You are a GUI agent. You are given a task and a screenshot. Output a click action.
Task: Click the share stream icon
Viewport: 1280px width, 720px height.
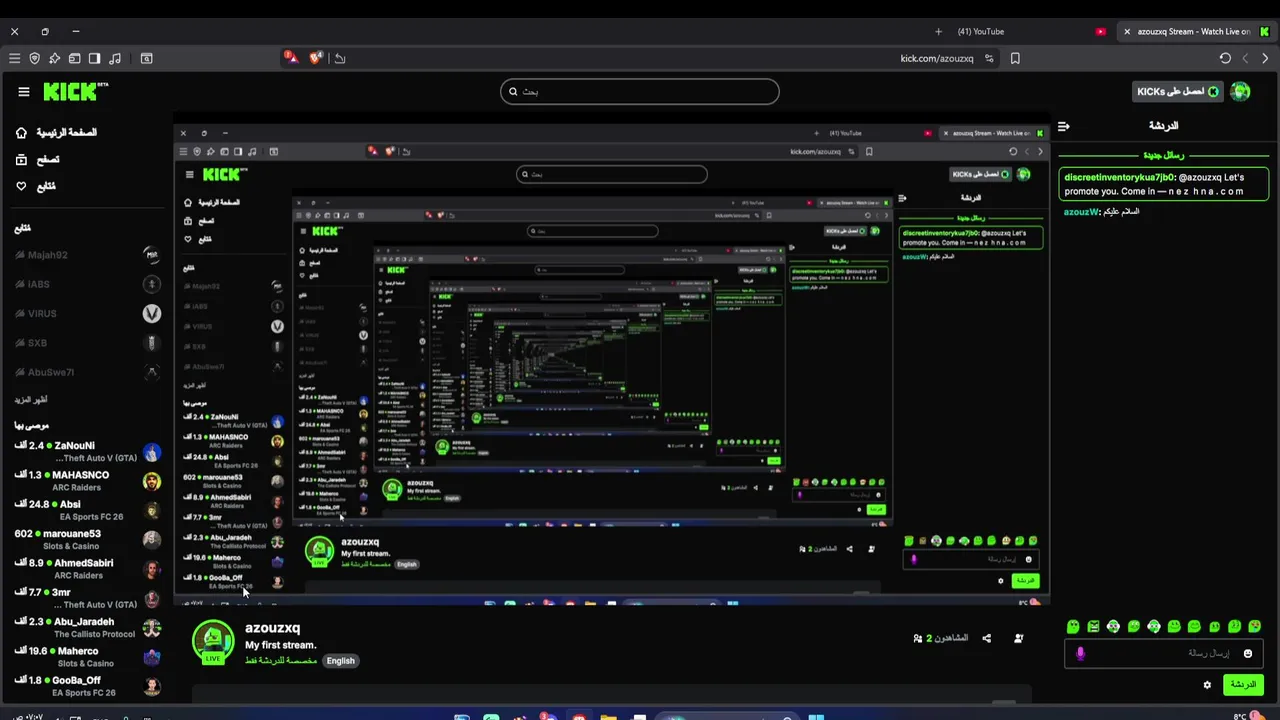tap(987, 638)
